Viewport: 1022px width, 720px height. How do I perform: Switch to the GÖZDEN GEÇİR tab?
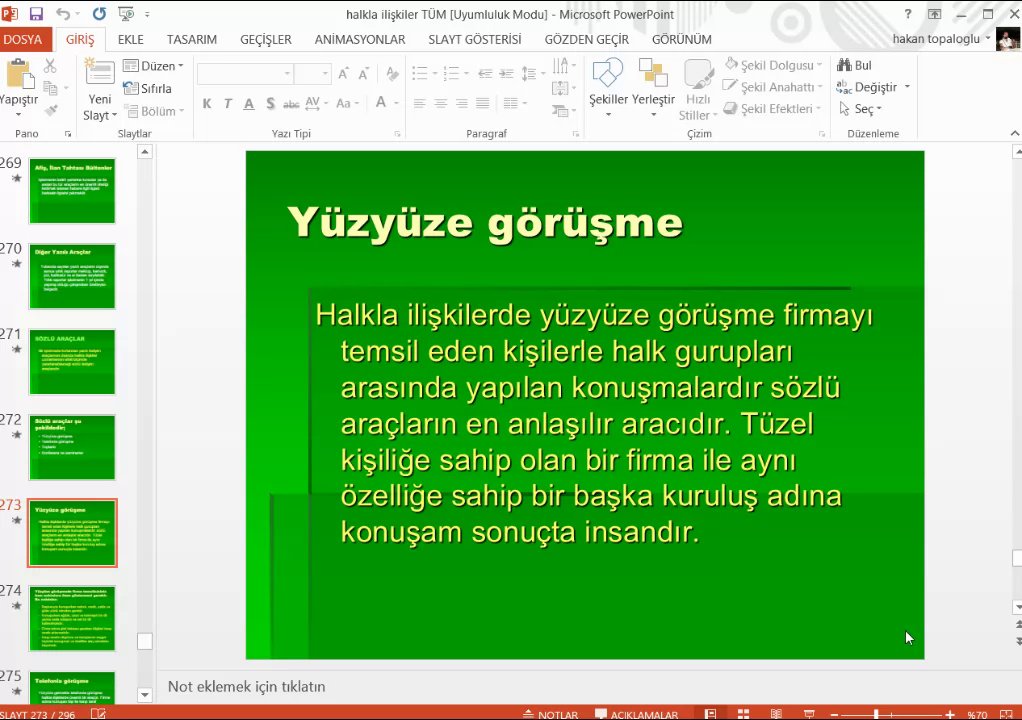(587, 40)
